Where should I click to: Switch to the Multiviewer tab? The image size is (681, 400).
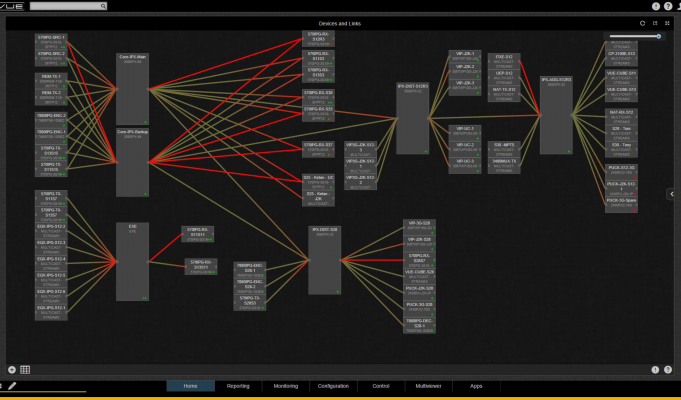tap(429, 386)
